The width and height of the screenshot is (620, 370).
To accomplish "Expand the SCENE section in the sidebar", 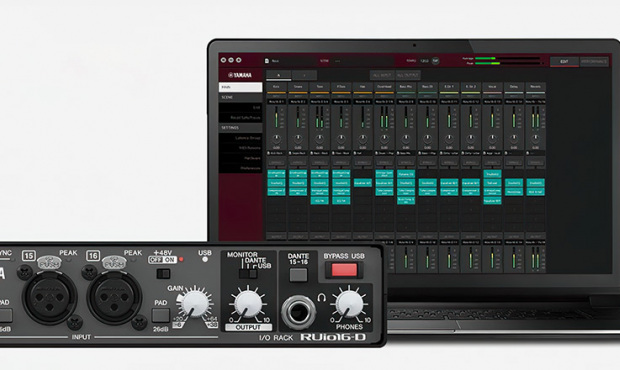I will [240, 97].
